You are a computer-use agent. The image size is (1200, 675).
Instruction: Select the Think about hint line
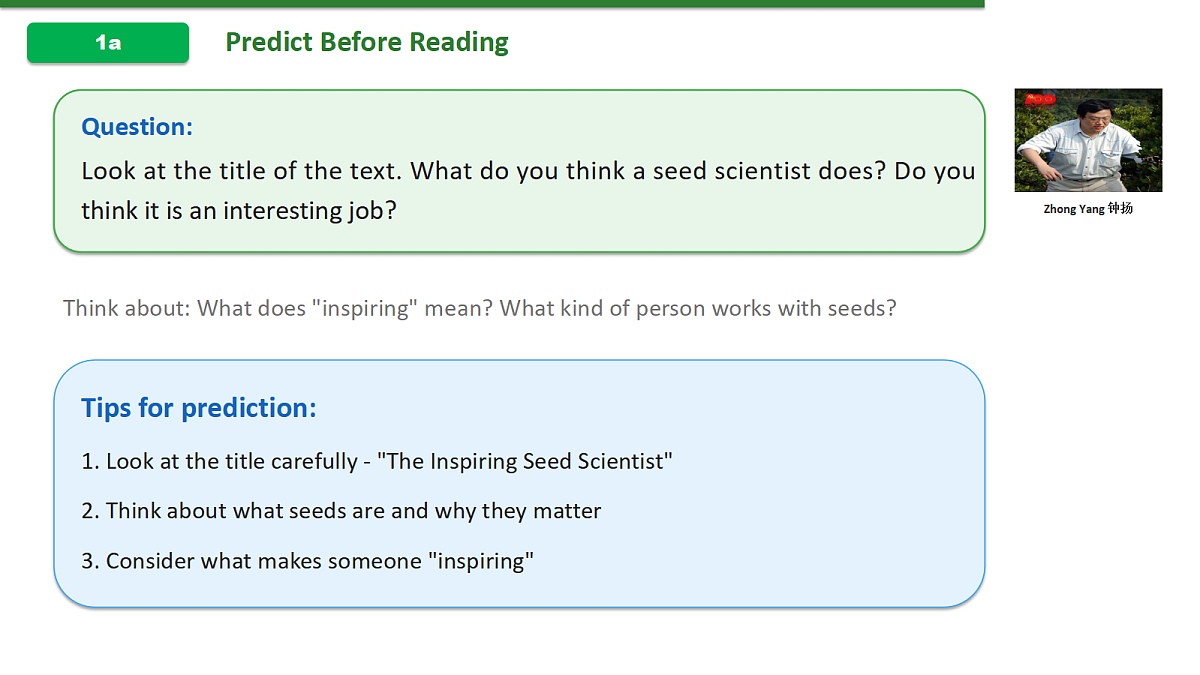click(x=480, y=308)
